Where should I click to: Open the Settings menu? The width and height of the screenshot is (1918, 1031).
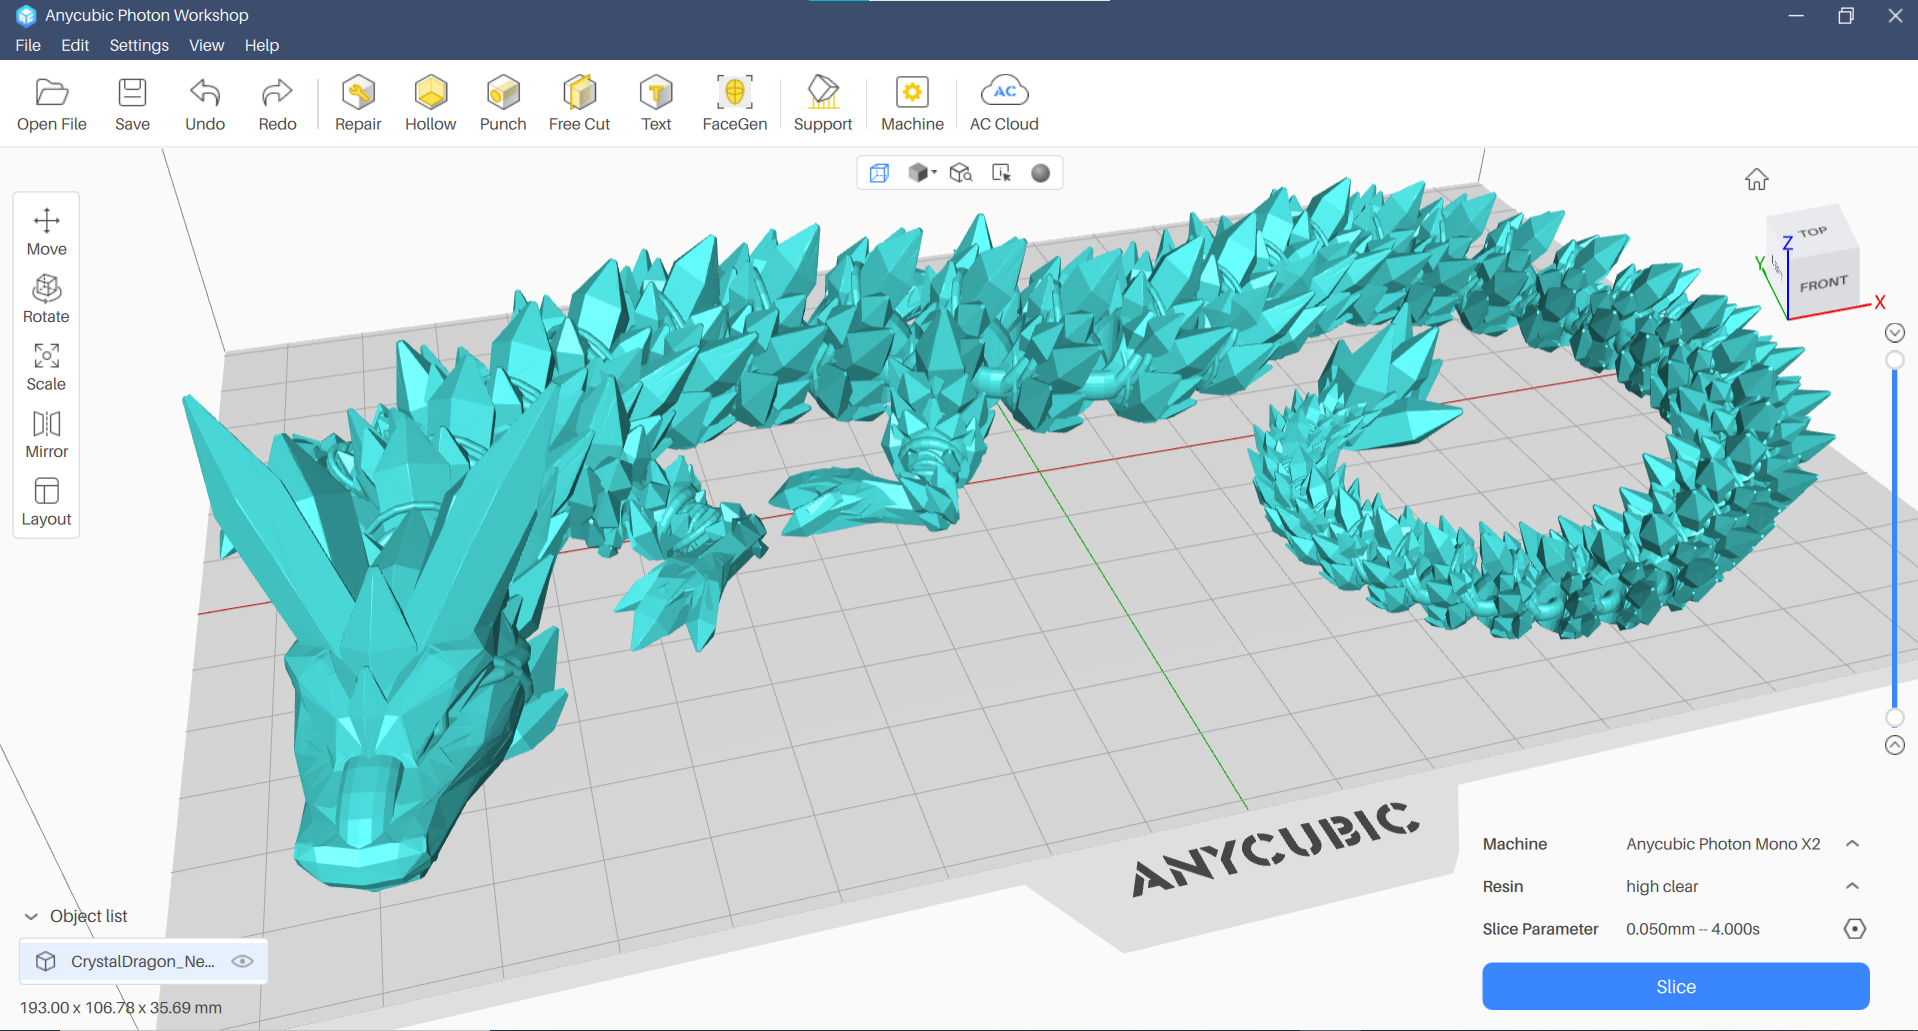139,45
